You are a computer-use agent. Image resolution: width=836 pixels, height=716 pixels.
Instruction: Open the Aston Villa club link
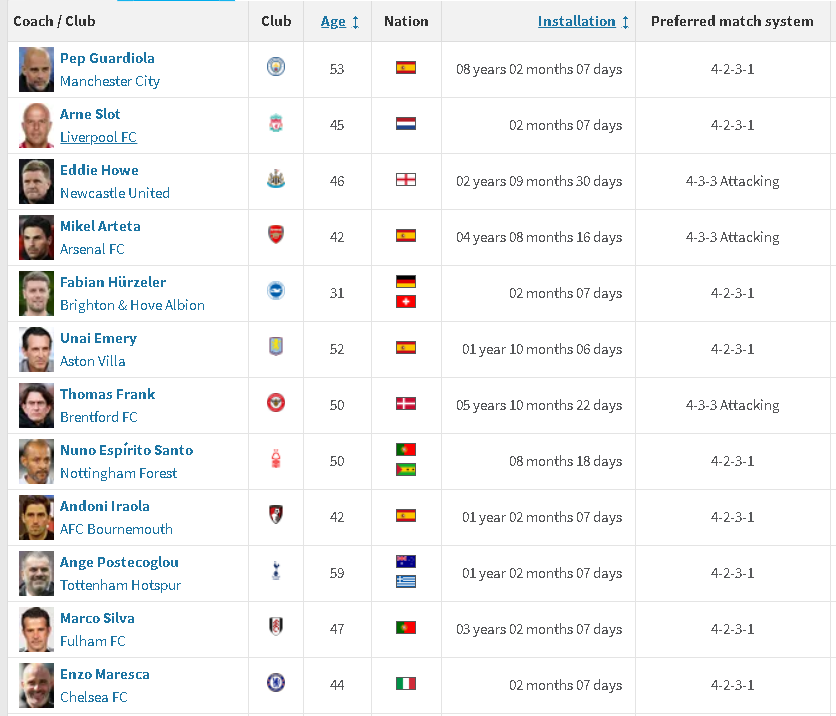(93, 361)
